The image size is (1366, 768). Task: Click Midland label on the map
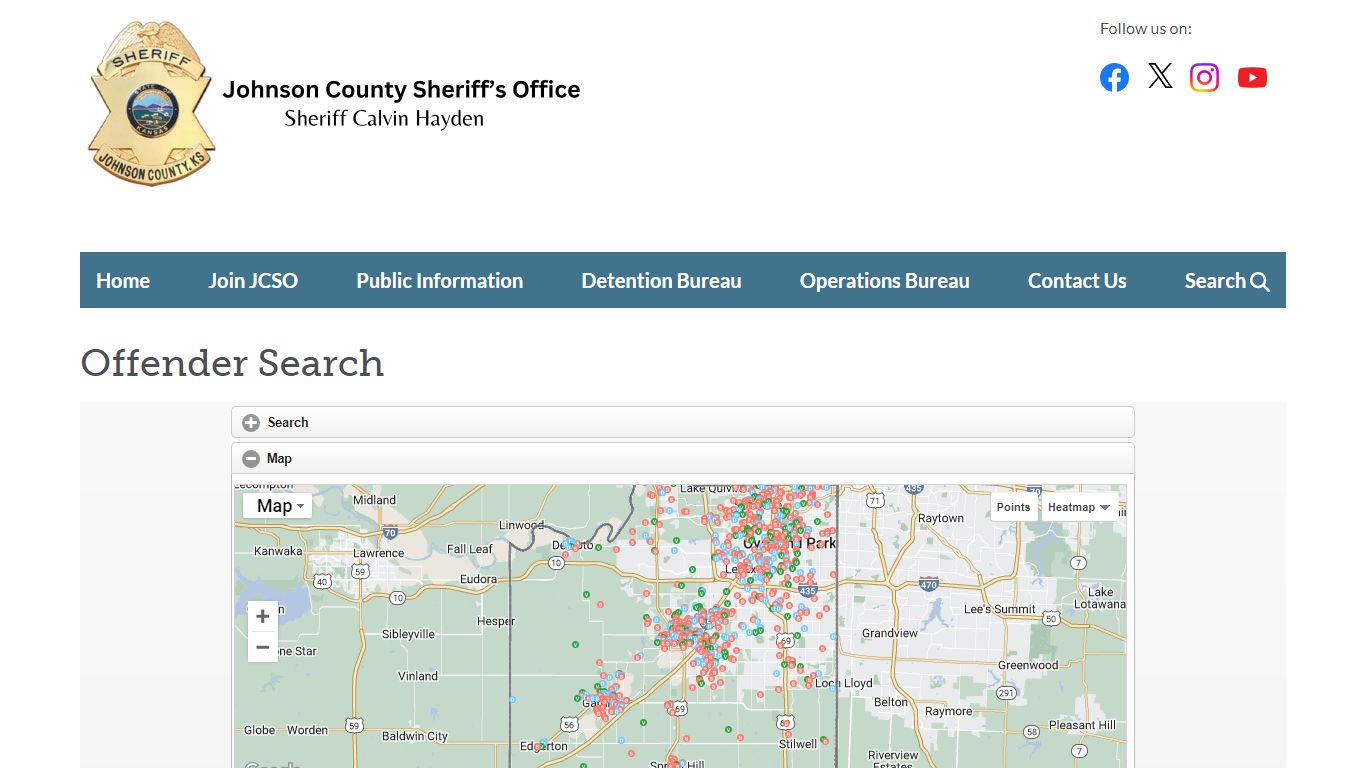(x=374, y=500)
